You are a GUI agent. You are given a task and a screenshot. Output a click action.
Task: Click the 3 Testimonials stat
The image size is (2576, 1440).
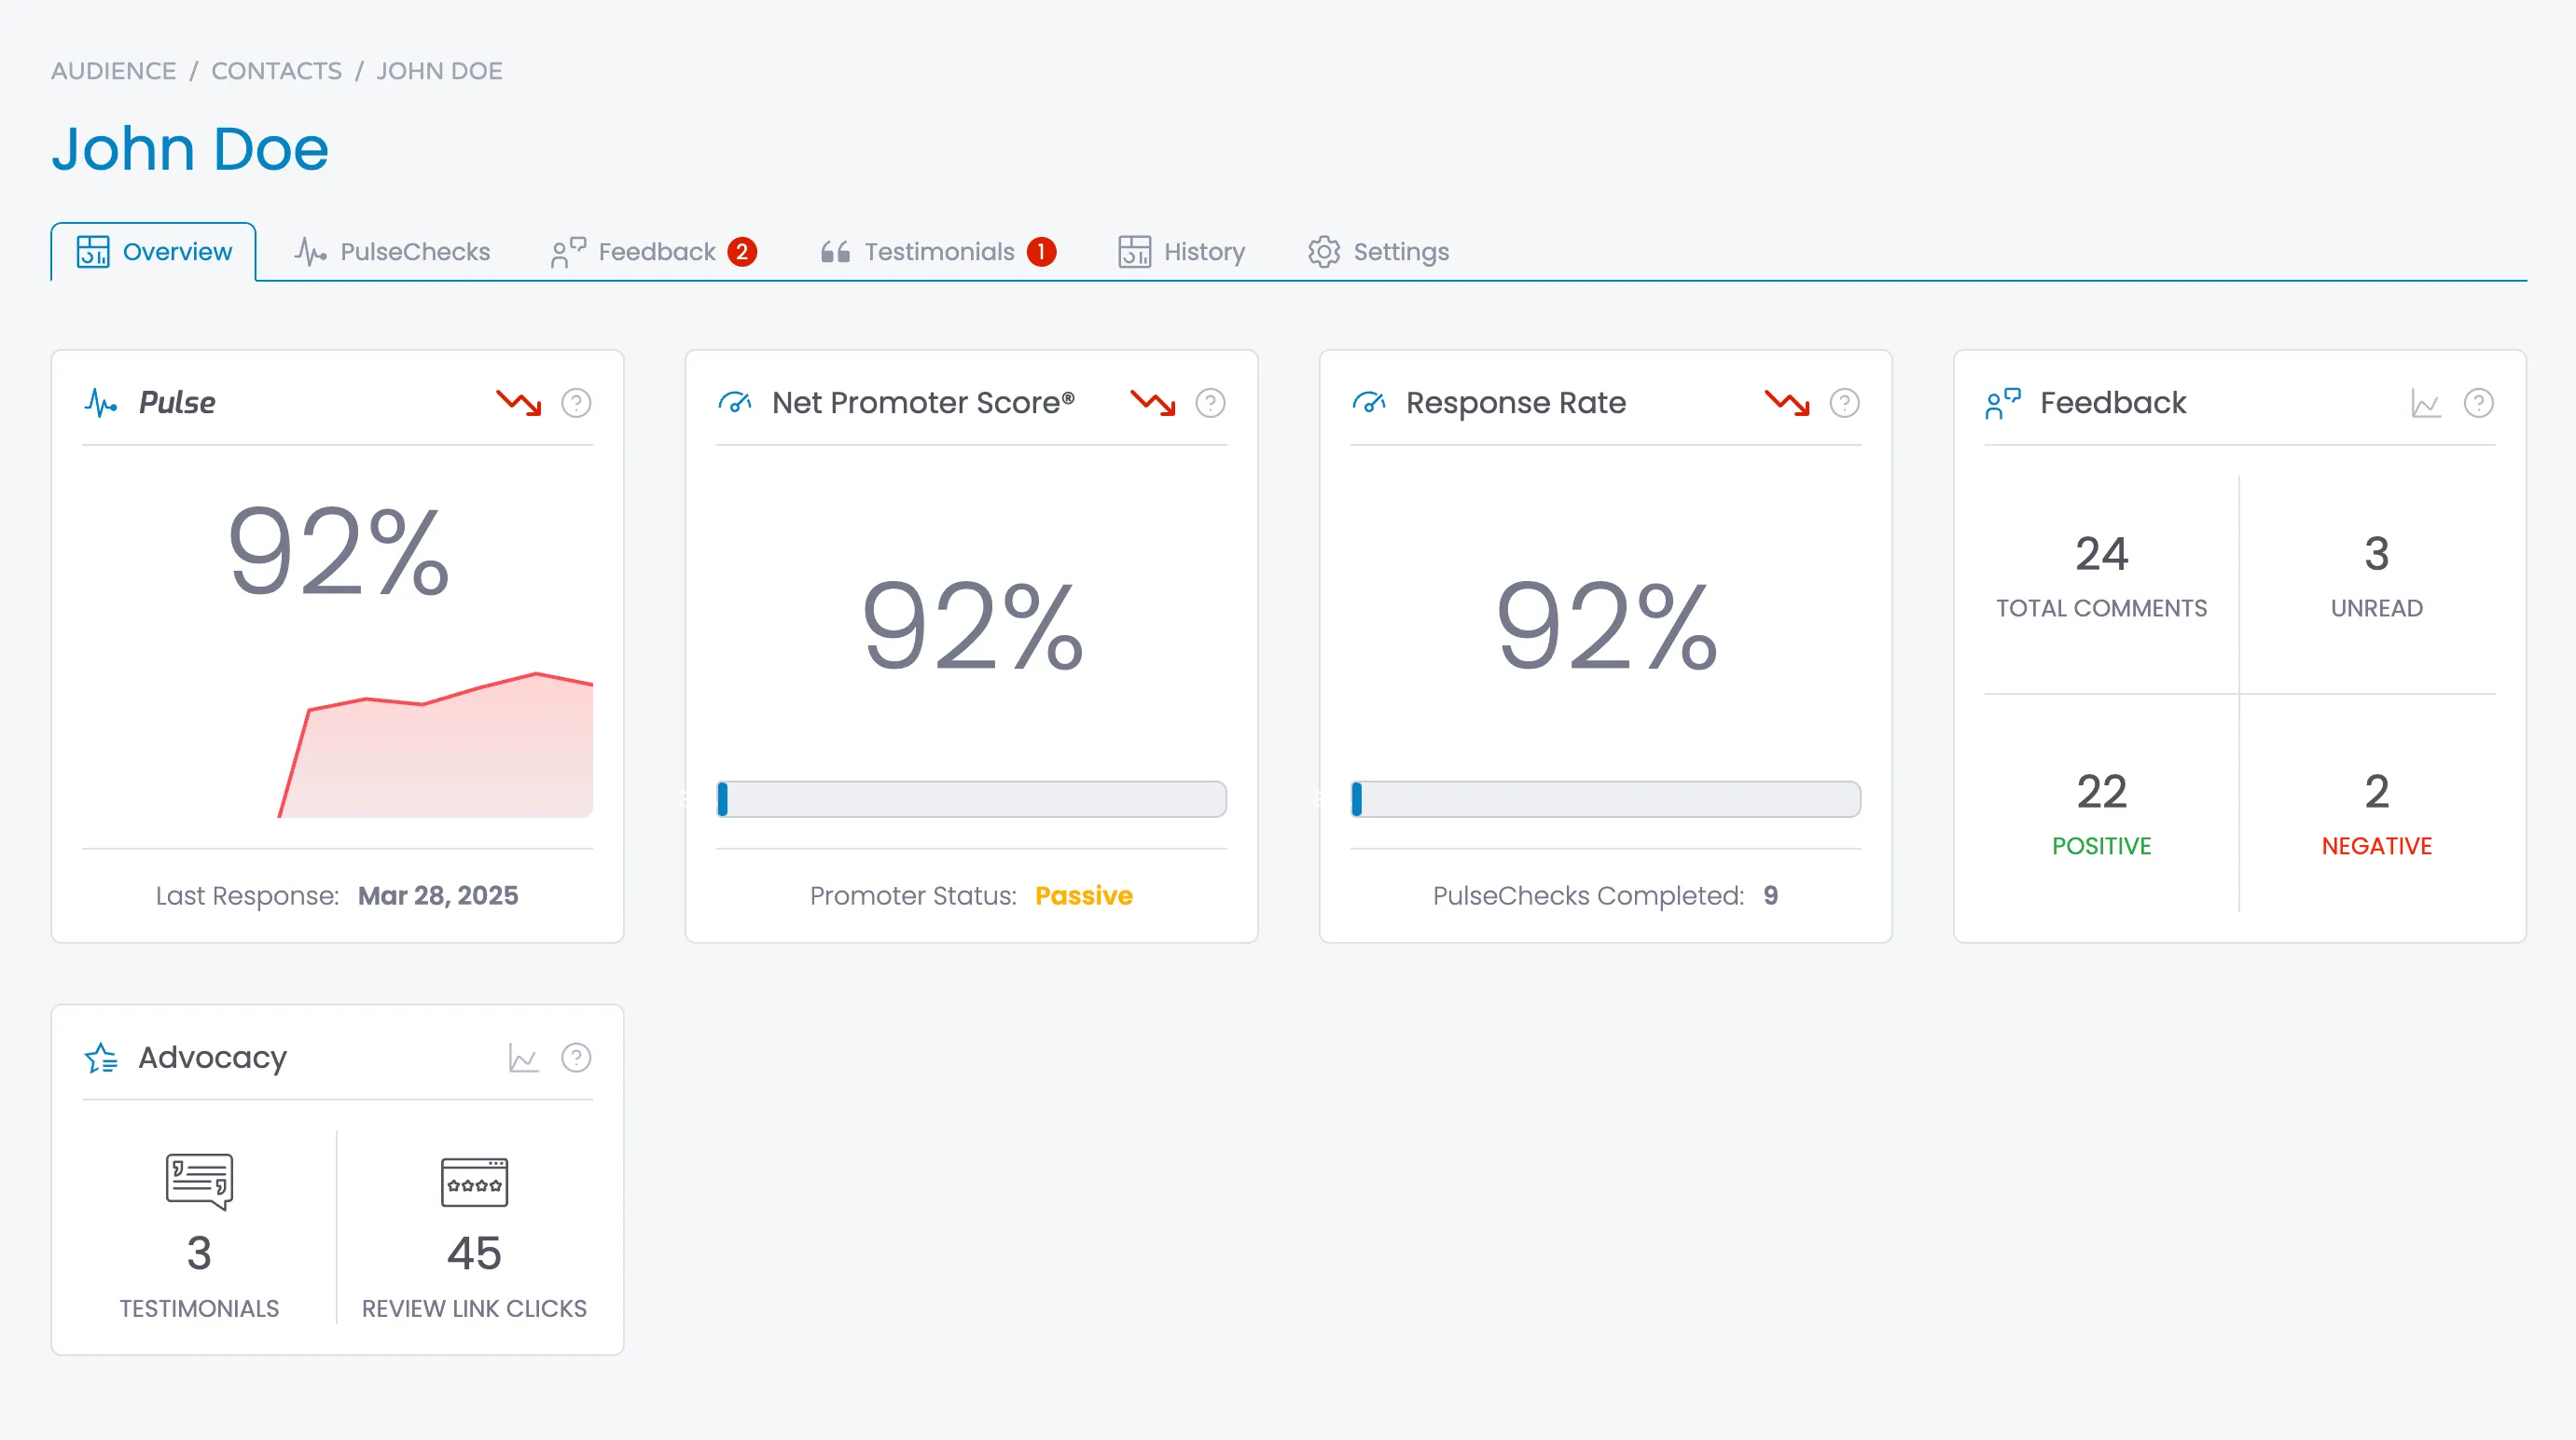point(199,1276)
